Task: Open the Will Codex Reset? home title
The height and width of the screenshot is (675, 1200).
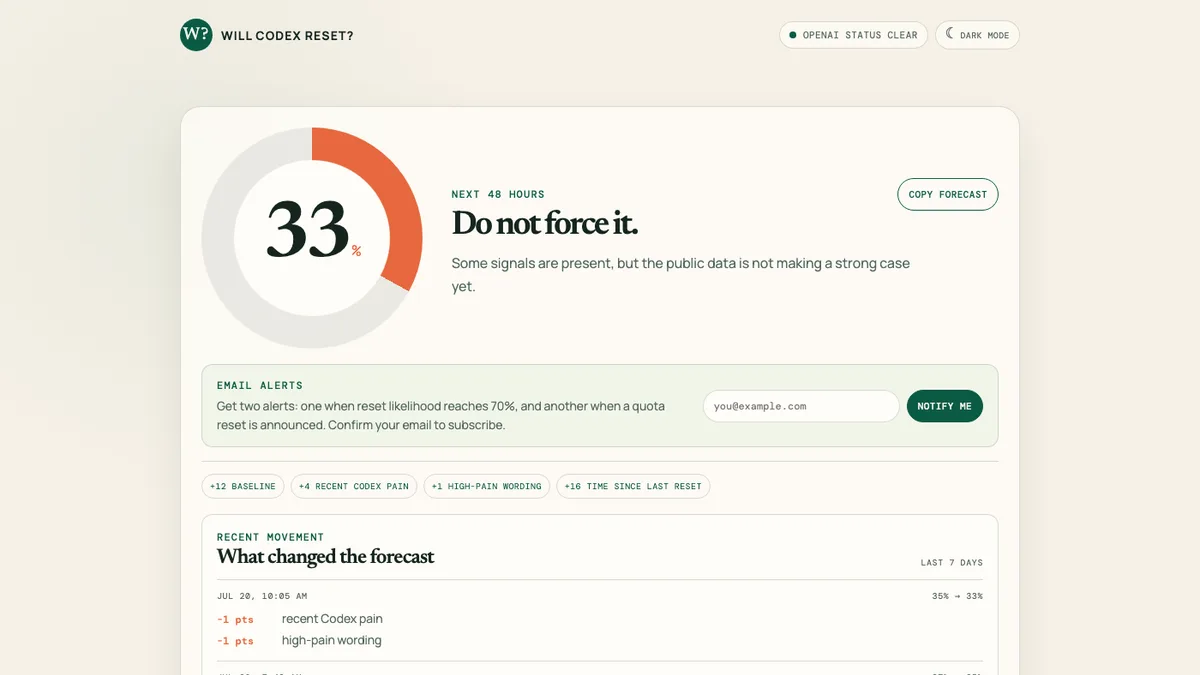Action: 287,36
